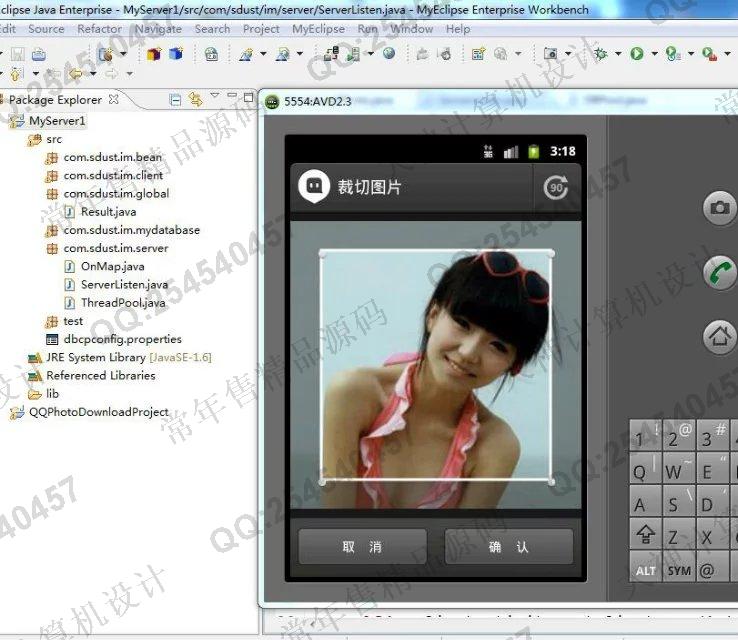Open the Navigate menu
Viewport: 738px width, 640px height.
(x=158, y=29)
